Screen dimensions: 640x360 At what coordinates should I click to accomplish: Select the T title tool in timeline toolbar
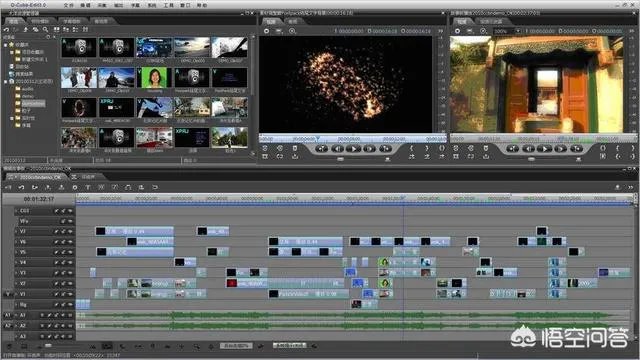click(88, 187)
